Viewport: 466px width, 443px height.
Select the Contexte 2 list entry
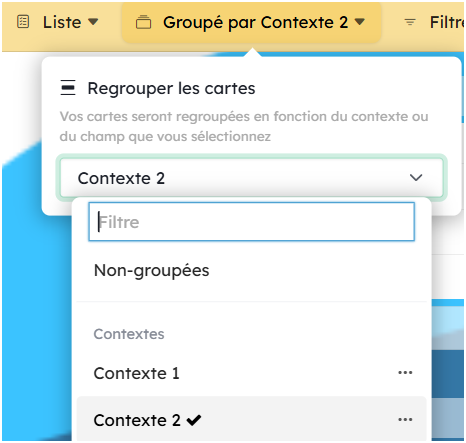(x=252, y=419)
